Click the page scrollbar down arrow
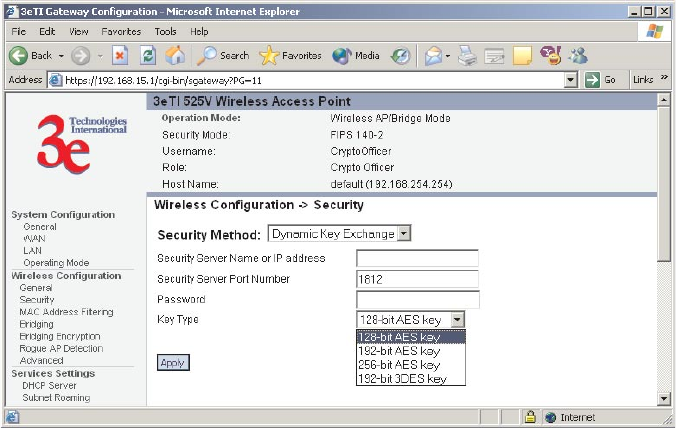Image resolution: width=676 pixels, height=428 pixels. pos(664,399)
